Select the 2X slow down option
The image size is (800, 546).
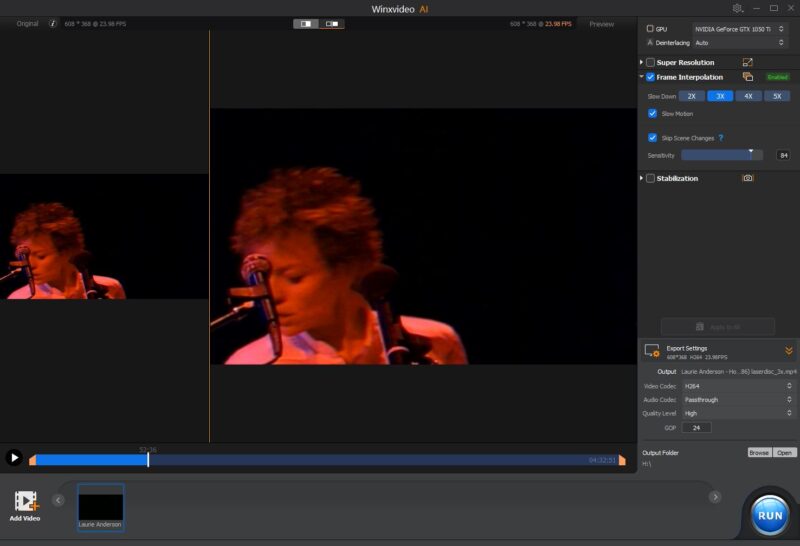(x=691, y=96)
